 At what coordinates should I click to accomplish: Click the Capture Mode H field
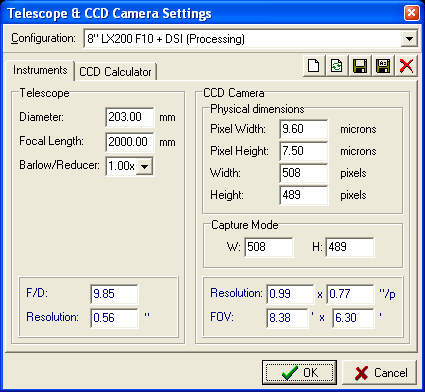[350, 247]
